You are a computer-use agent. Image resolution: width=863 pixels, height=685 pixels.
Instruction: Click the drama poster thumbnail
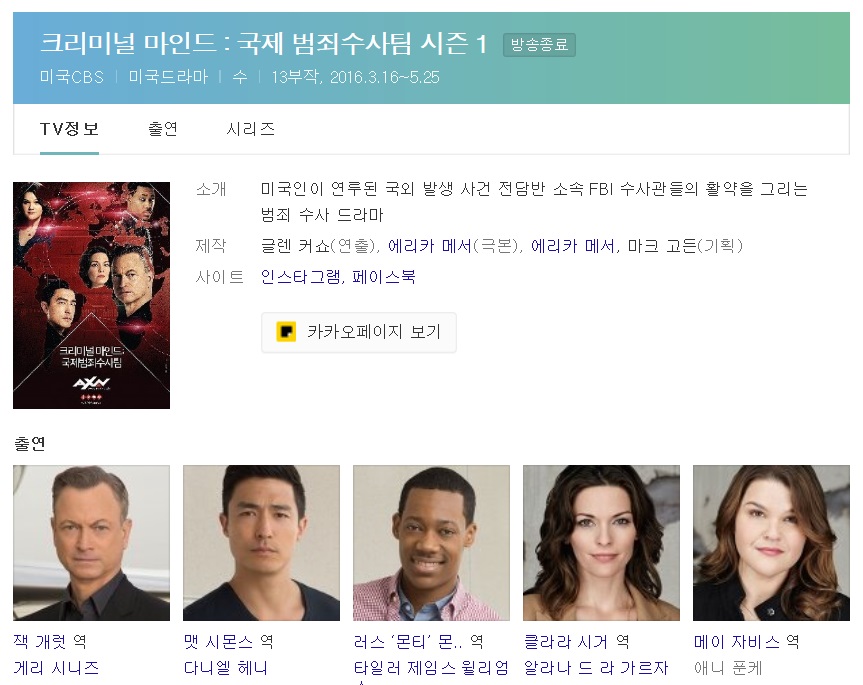[91, 295]
